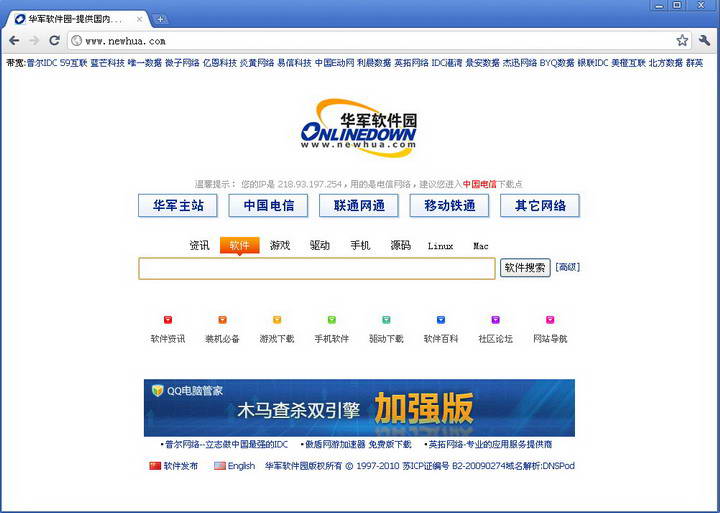
Task: Open the 英拓网络 link in top bar
Action: pos(411,63)
